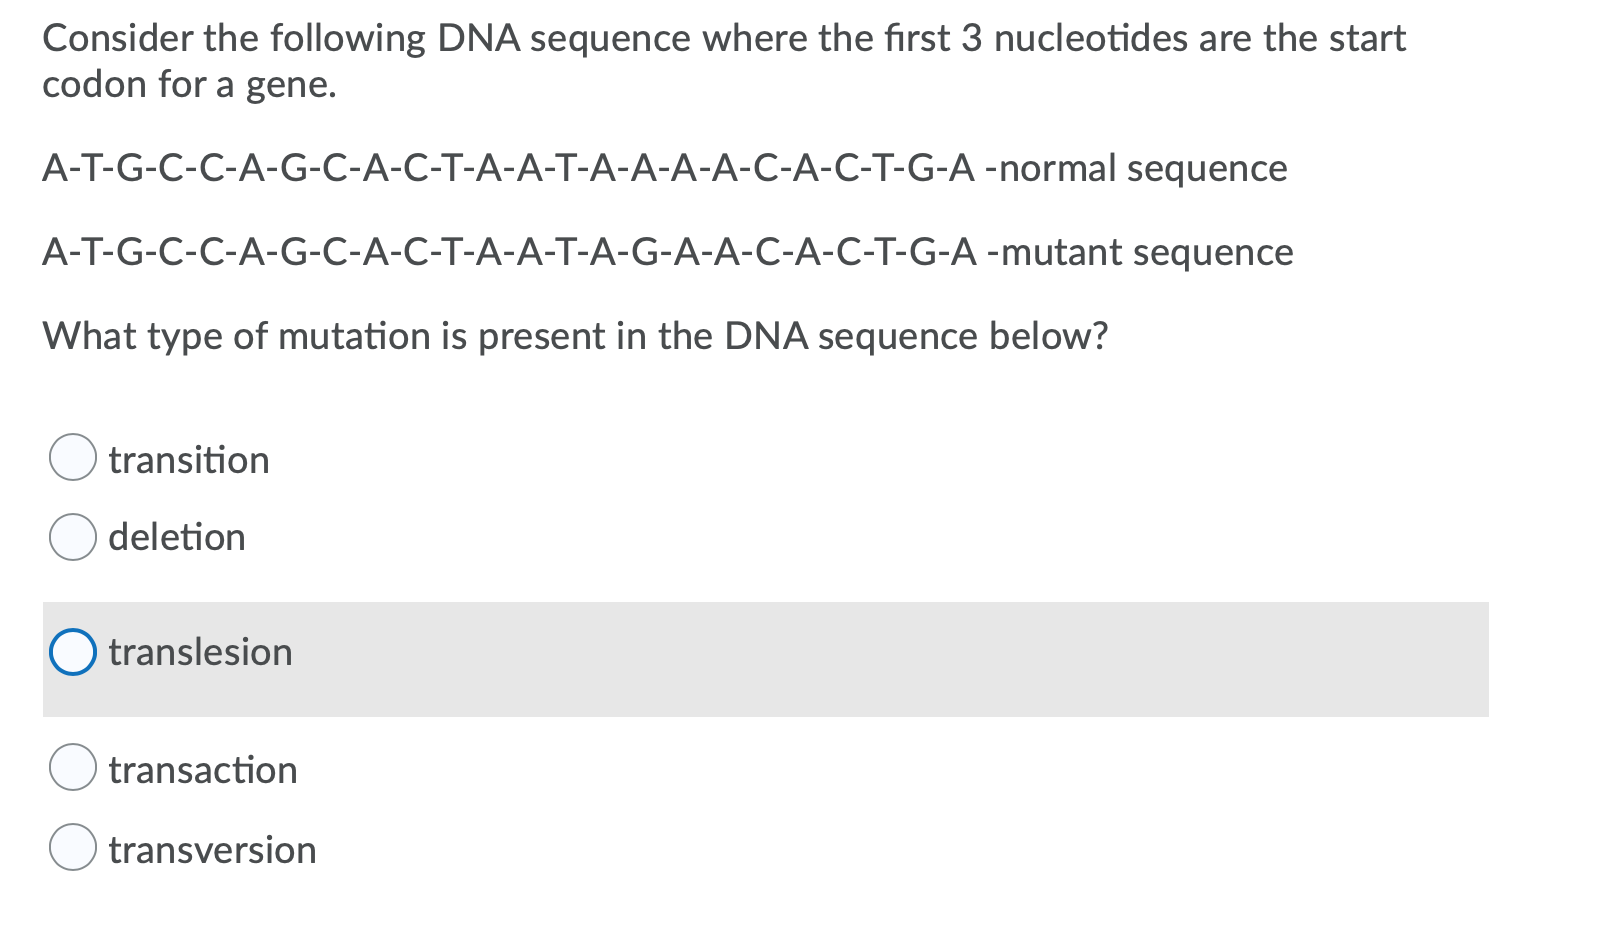This screenshot has height=934, width=1622.
Task: Click the transversion answer label text
Action: (x=211, y=849)
